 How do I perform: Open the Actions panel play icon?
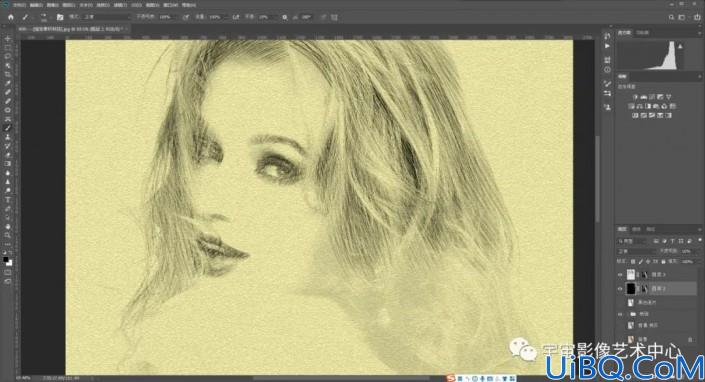point(607,46)
